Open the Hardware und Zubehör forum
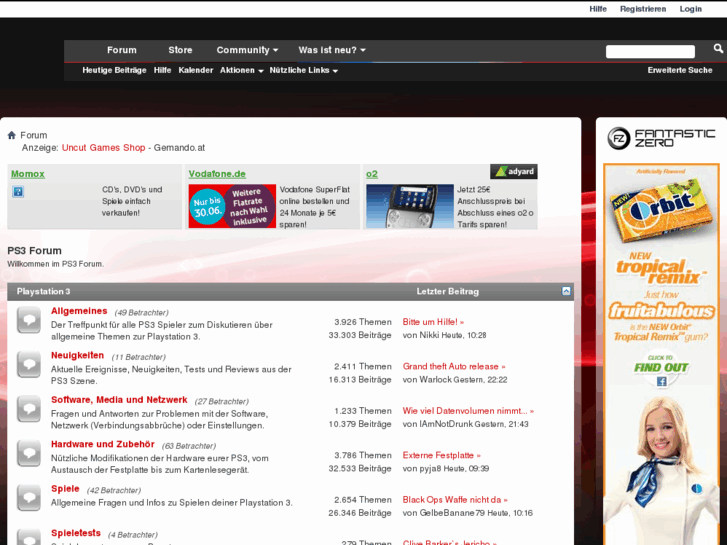The height and width of the screenshot is (545, 727). tap(102, 444)
